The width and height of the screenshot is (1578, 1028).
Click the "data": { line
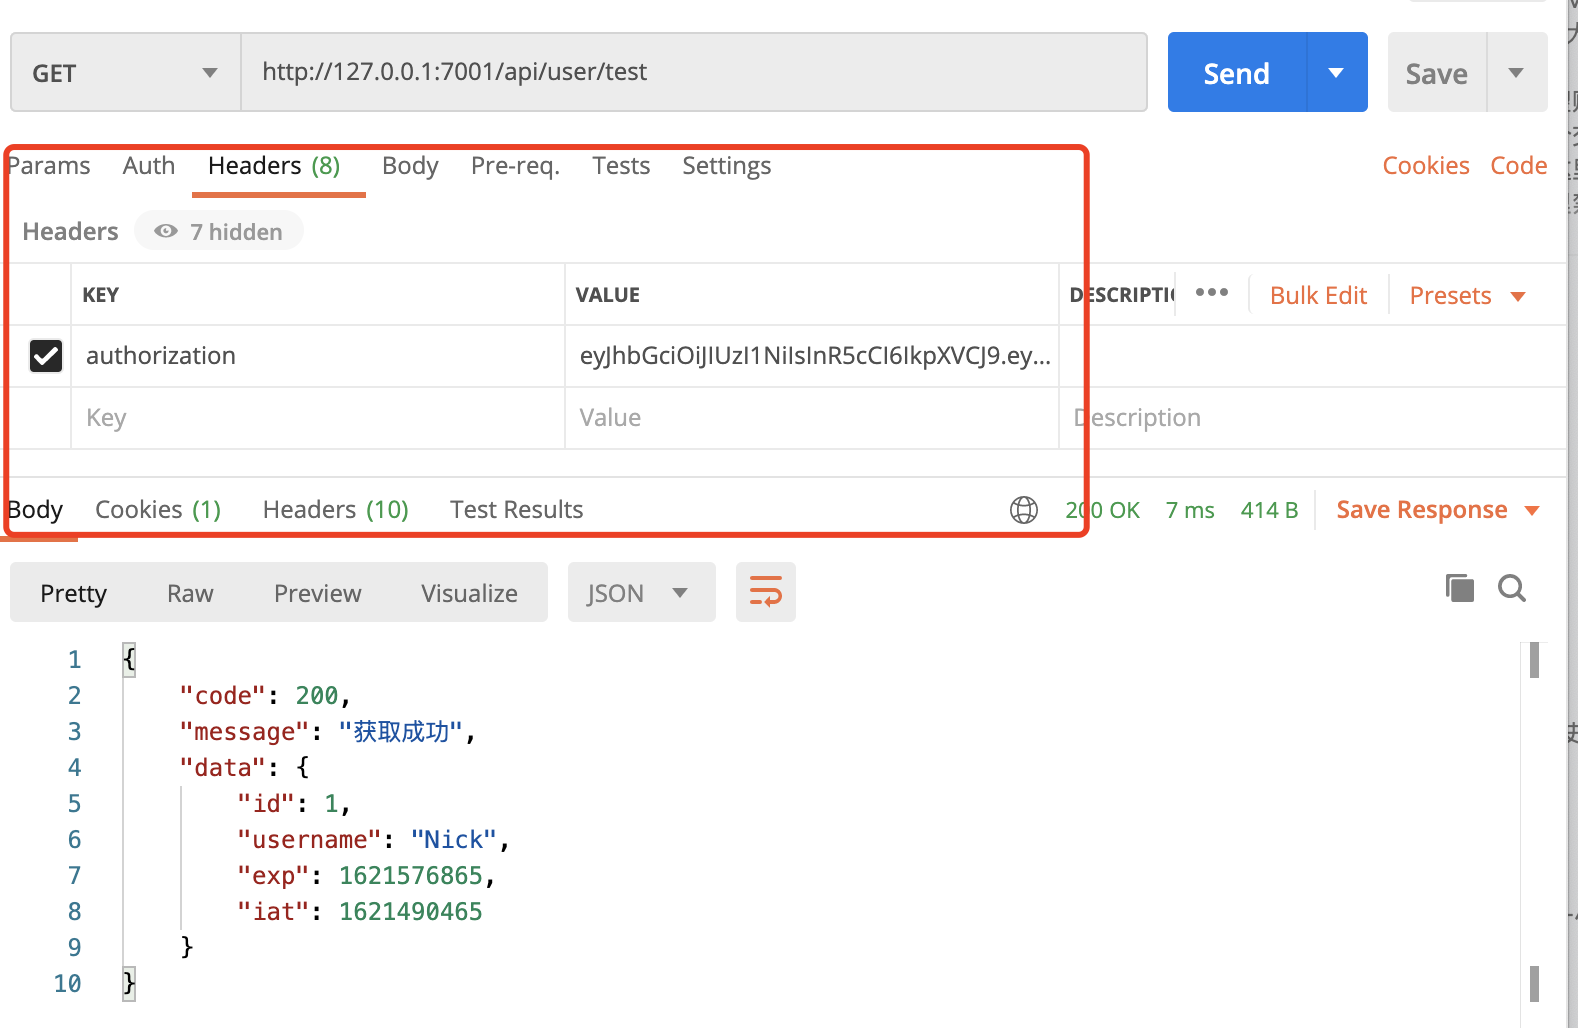coord(244,768)
